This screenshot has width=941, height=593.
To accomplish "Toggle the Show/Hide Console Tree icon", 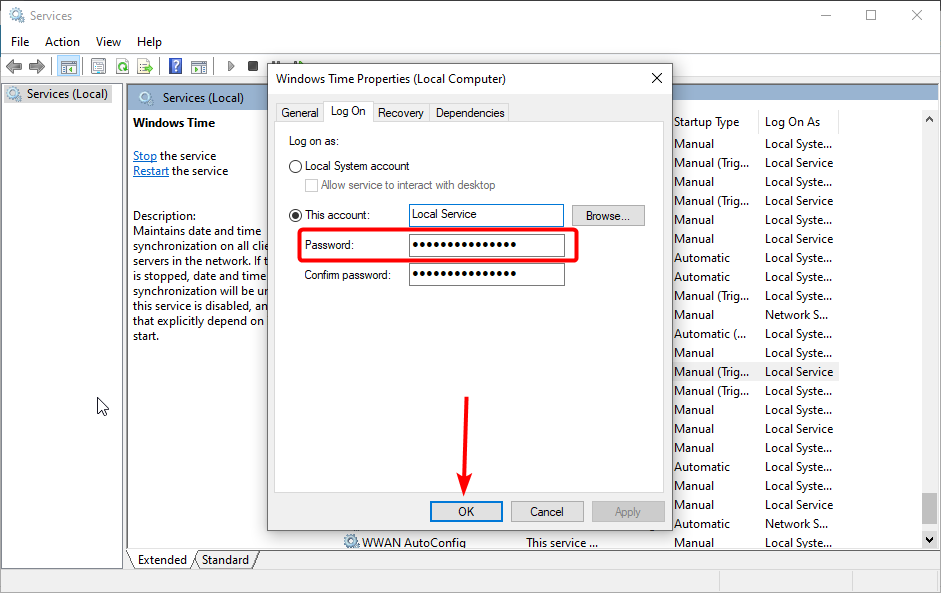I will click(68, 66).
